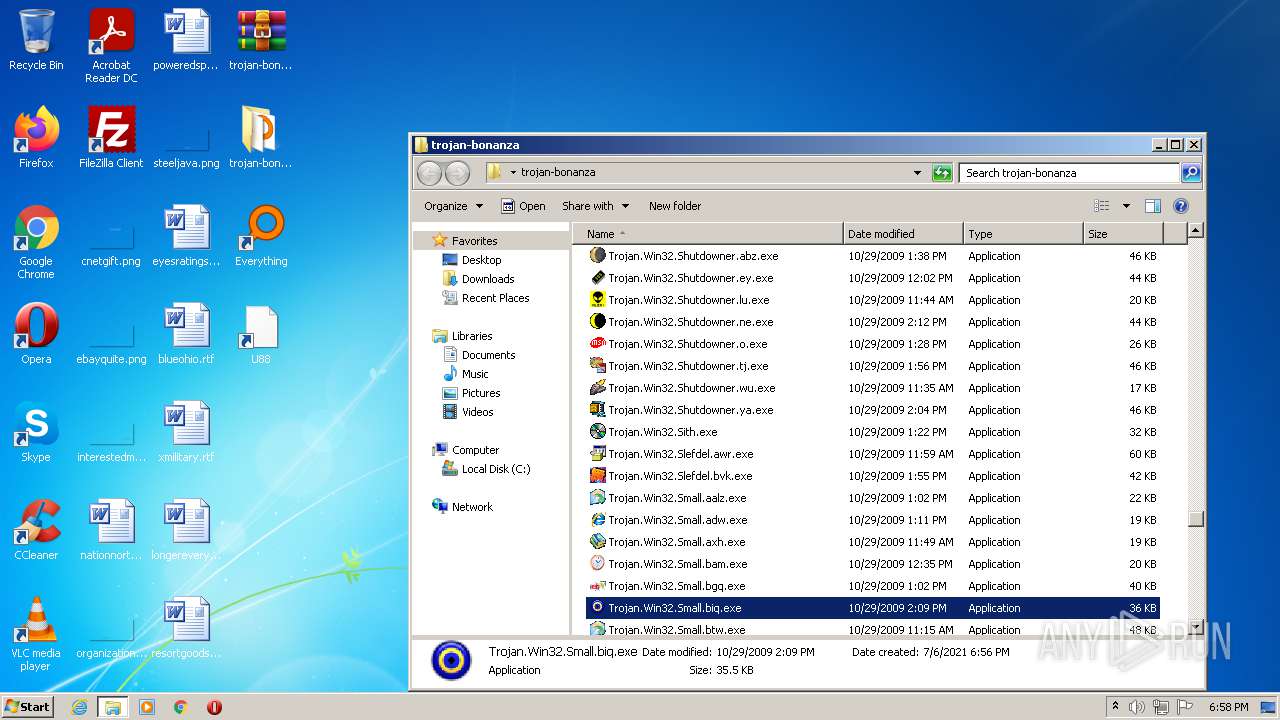Open FileZilla Client desktop shortcut
The image size is (1280, 720).
coord(111,138)
